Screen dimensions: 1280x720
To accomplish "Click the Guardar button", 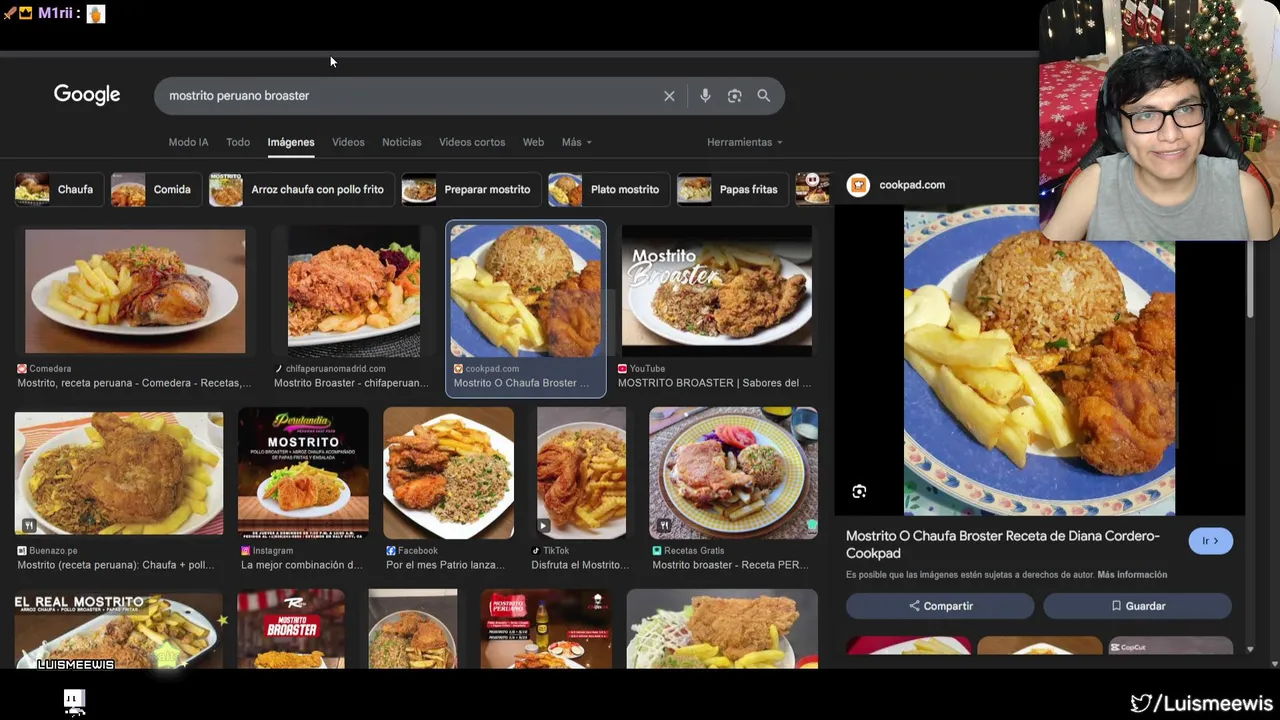I will click(1138, 606).
